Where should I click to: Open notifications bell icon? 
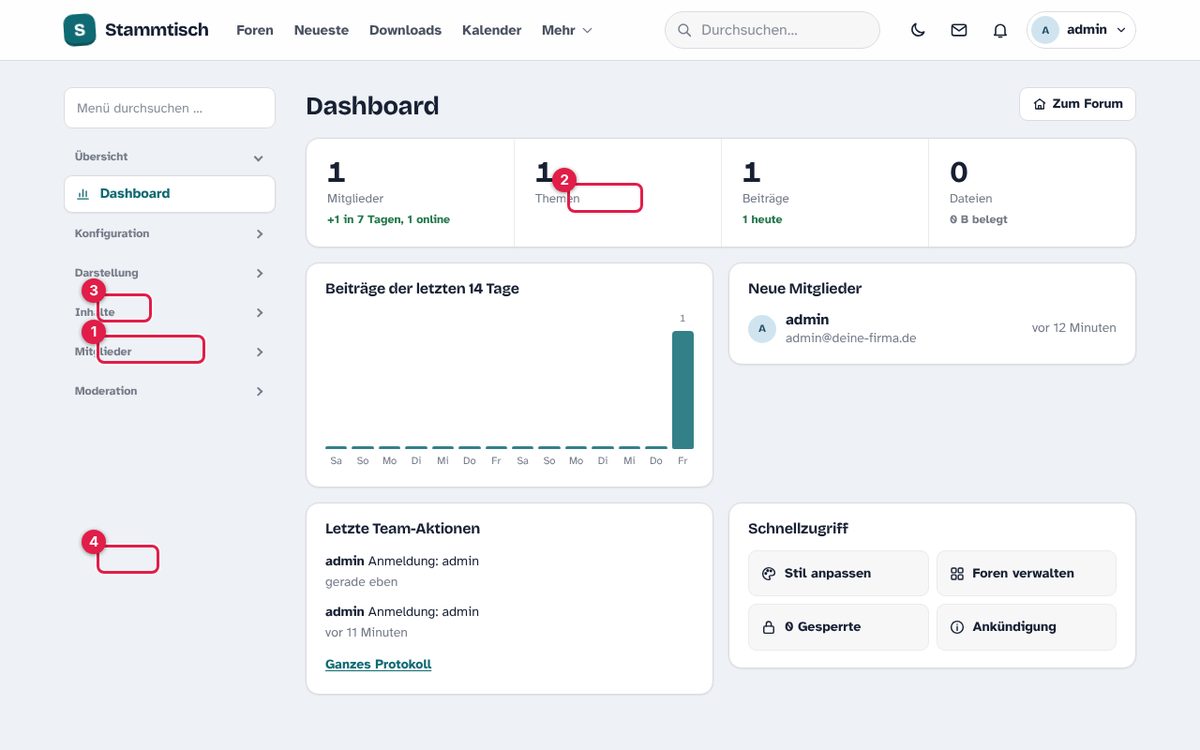(x=1000, y=30)
